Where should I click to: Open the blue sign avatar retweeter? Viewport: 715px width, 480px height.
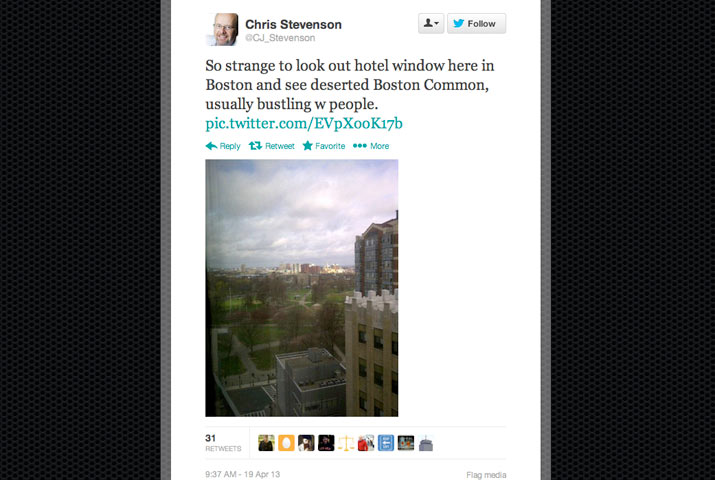point(386,443)
